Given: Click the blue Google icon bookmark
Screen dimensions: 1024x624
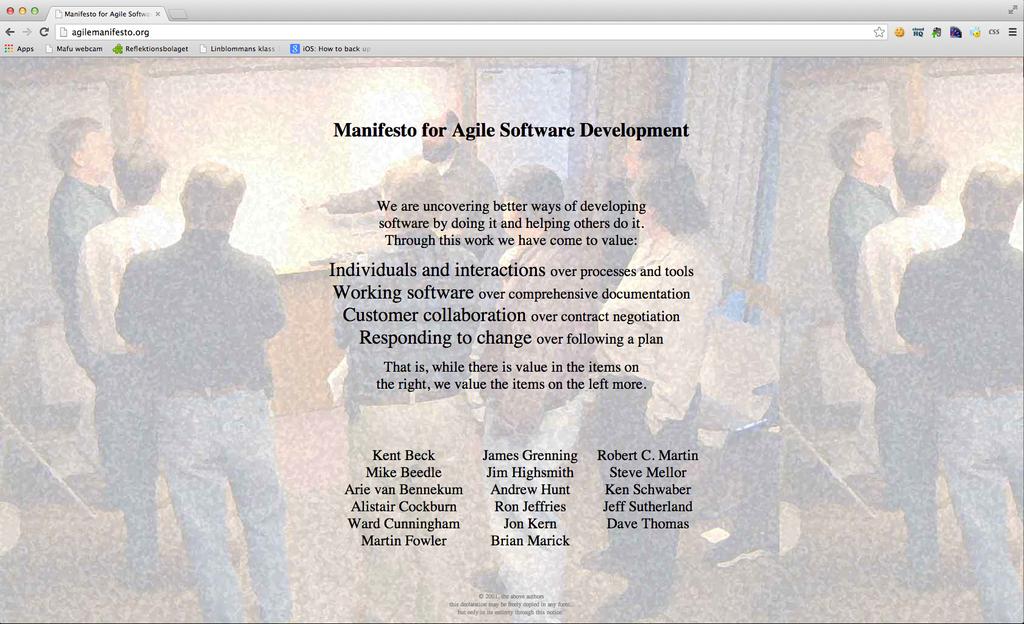Looking at the screenshot, I should 295,48.
